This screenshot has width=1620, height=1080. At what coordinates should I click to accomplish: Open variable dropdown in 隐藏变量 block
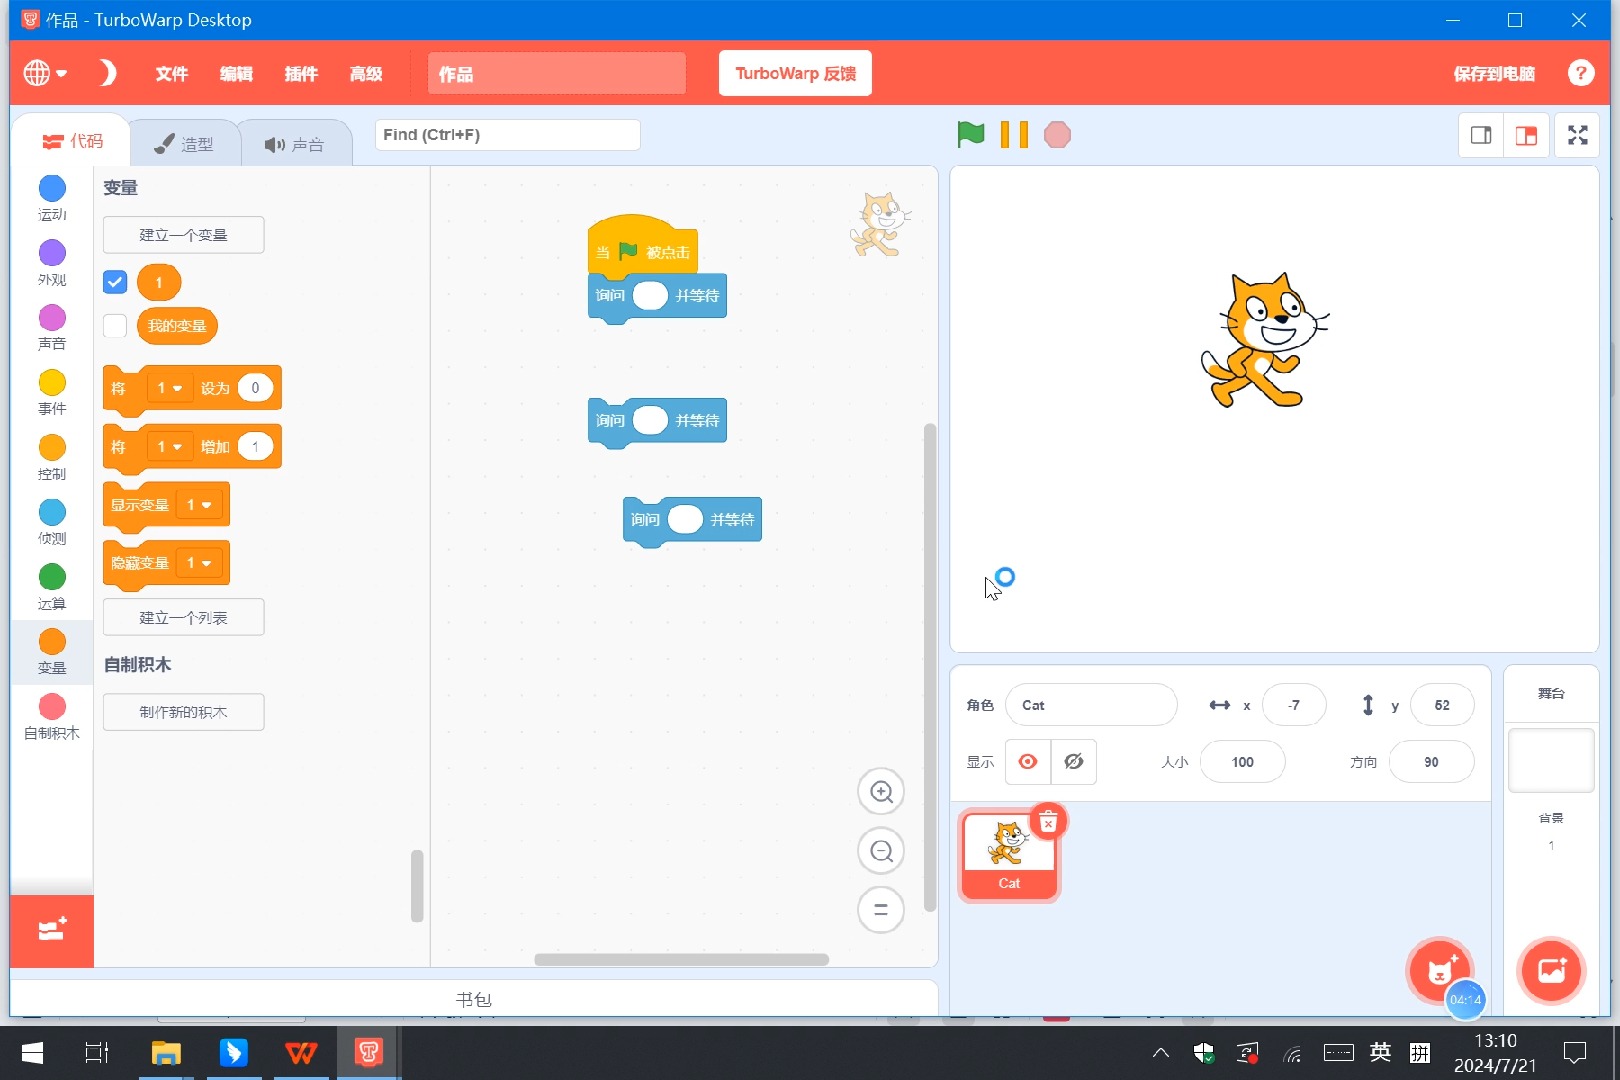coord(198,563)
